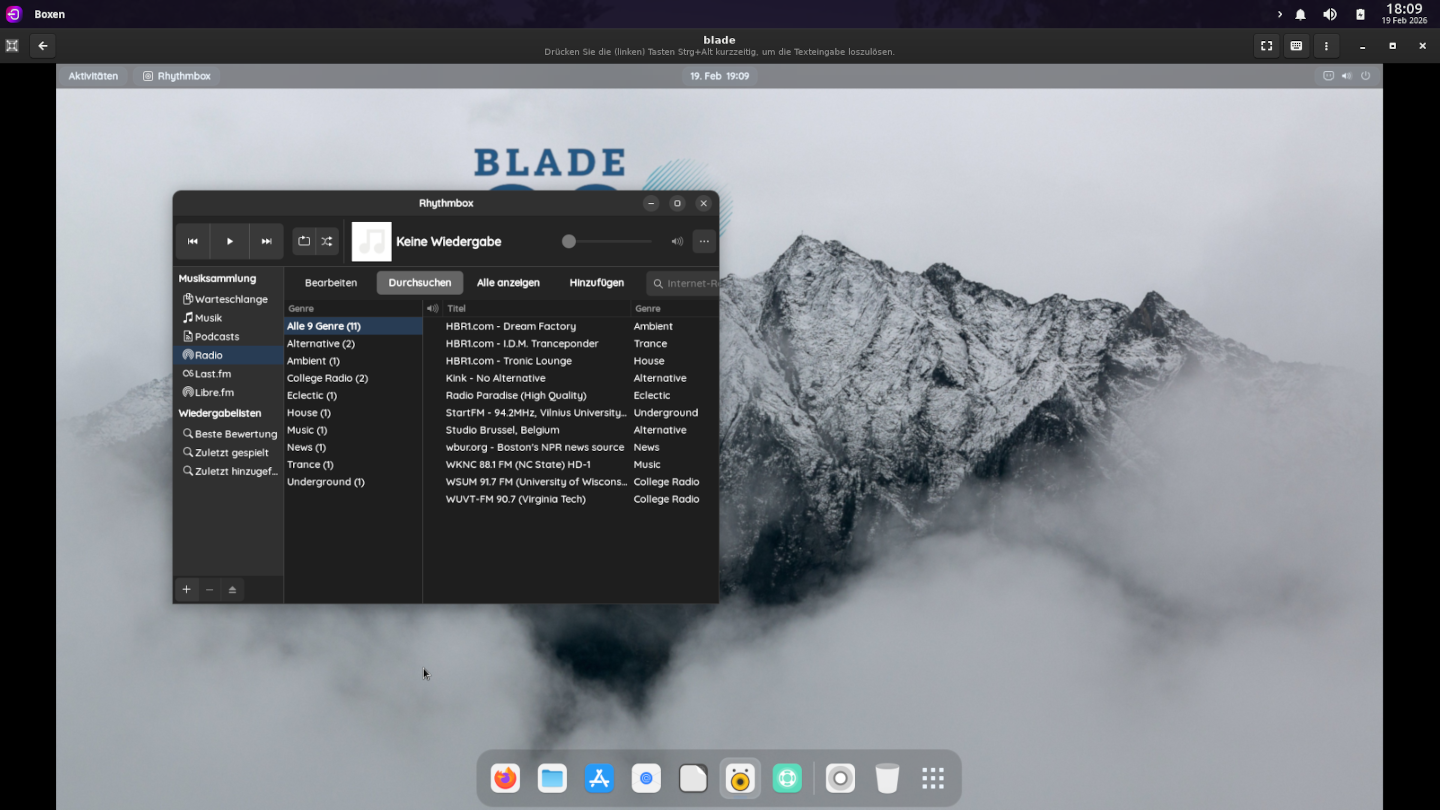Open the three-dot menu in Rhythmbox toolbar
The width and height of the screenshot is (1440, 810).
pyautogui.click(x=704, y=241)
